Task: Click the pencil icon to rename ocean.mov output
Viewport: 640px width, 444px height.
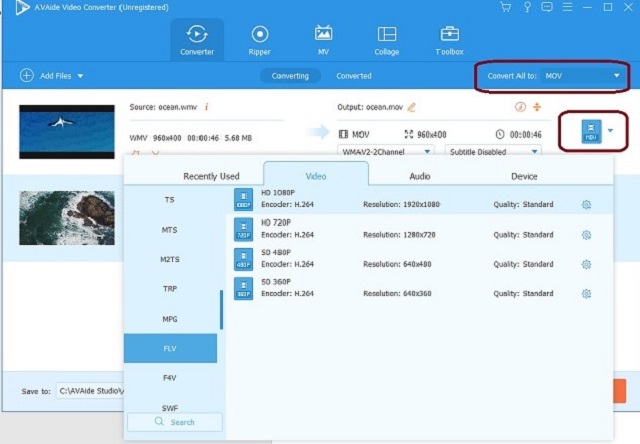Action: (x=412, y=107)
